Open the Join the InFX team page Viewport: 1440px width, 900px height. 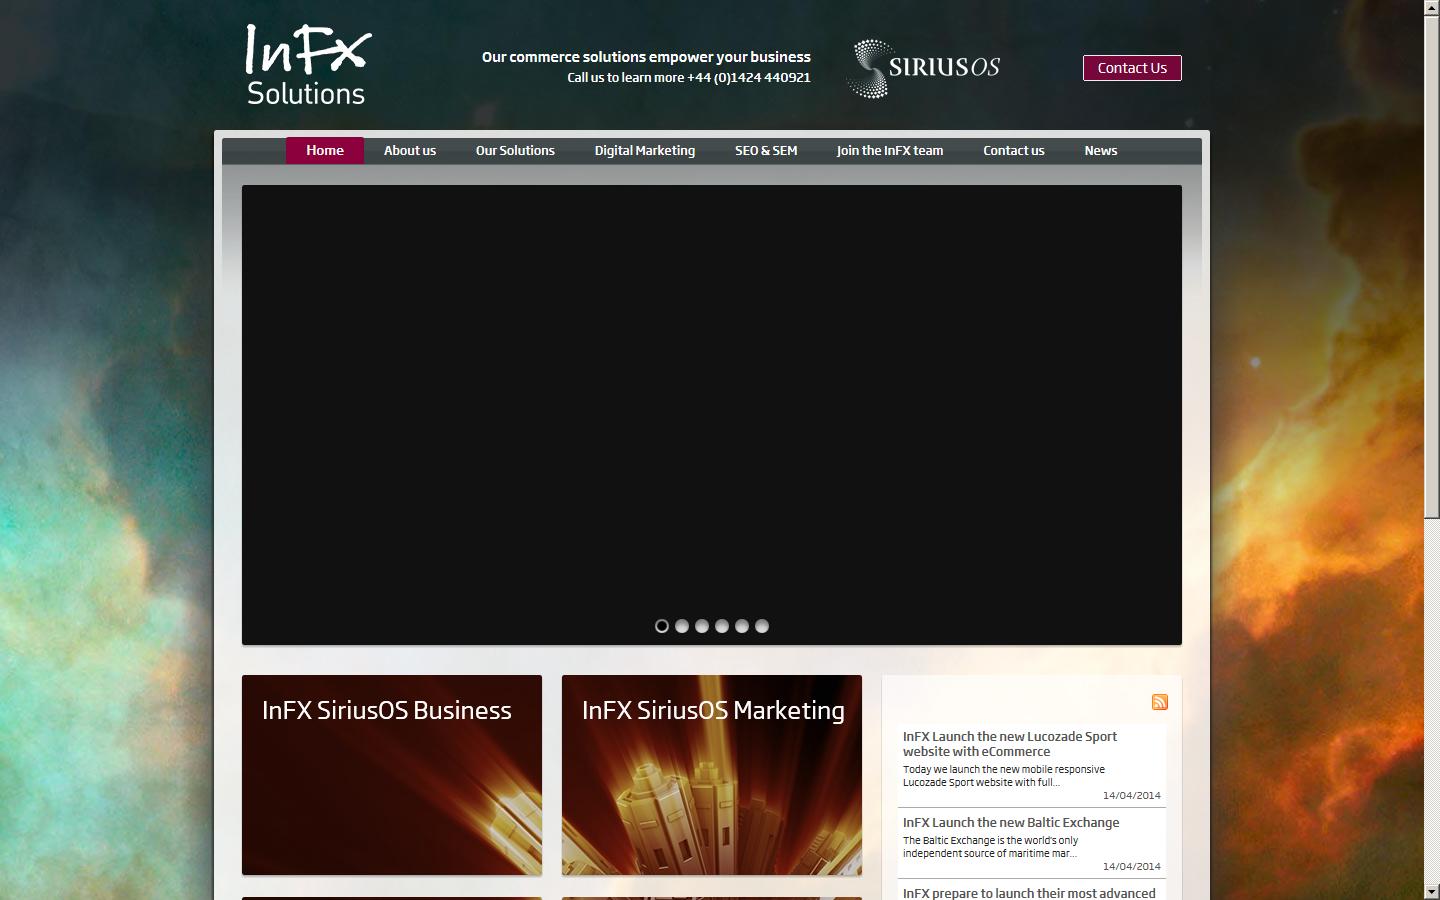(889, 150)
